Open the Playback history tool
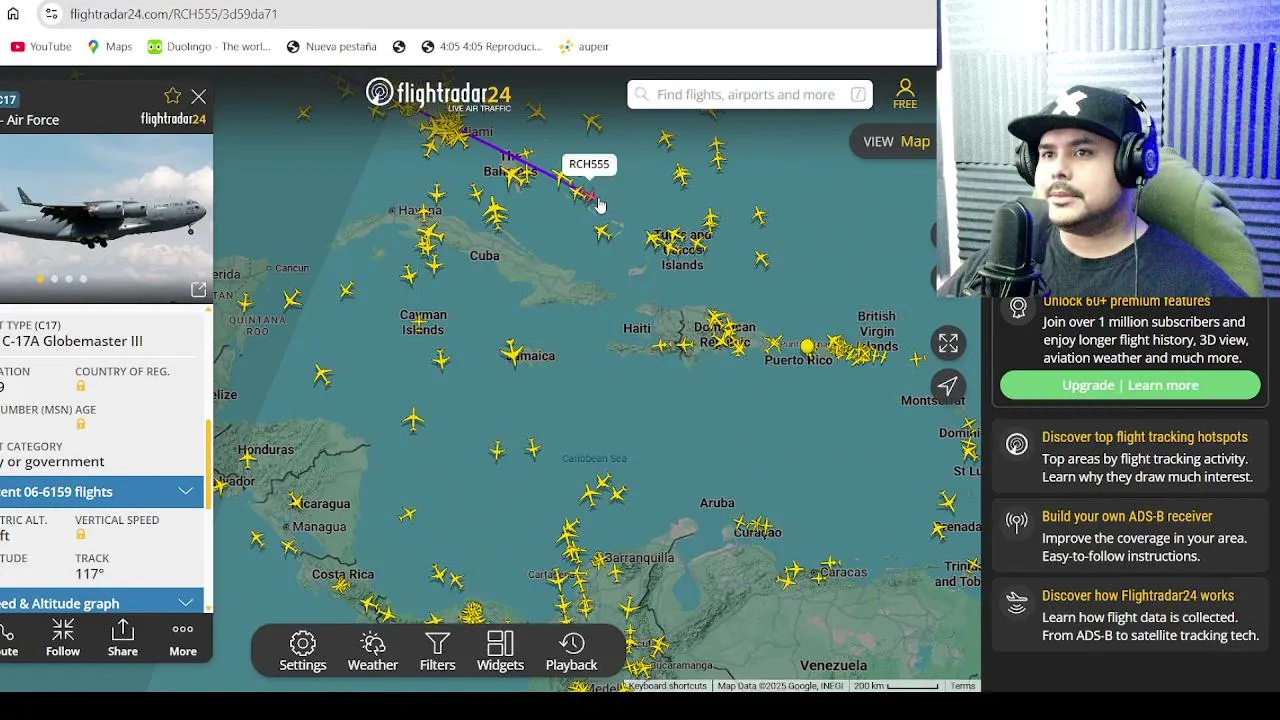This screenshot has width=1280, height=720. point(571,651)
